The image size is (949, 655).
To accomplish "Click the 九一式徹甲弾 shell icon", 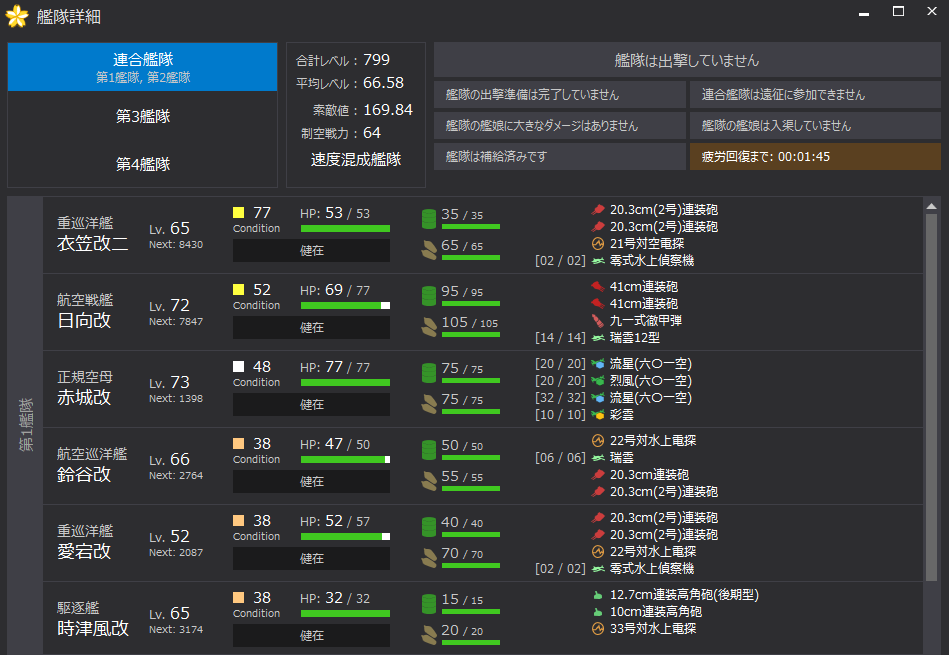I will point(598,320).
